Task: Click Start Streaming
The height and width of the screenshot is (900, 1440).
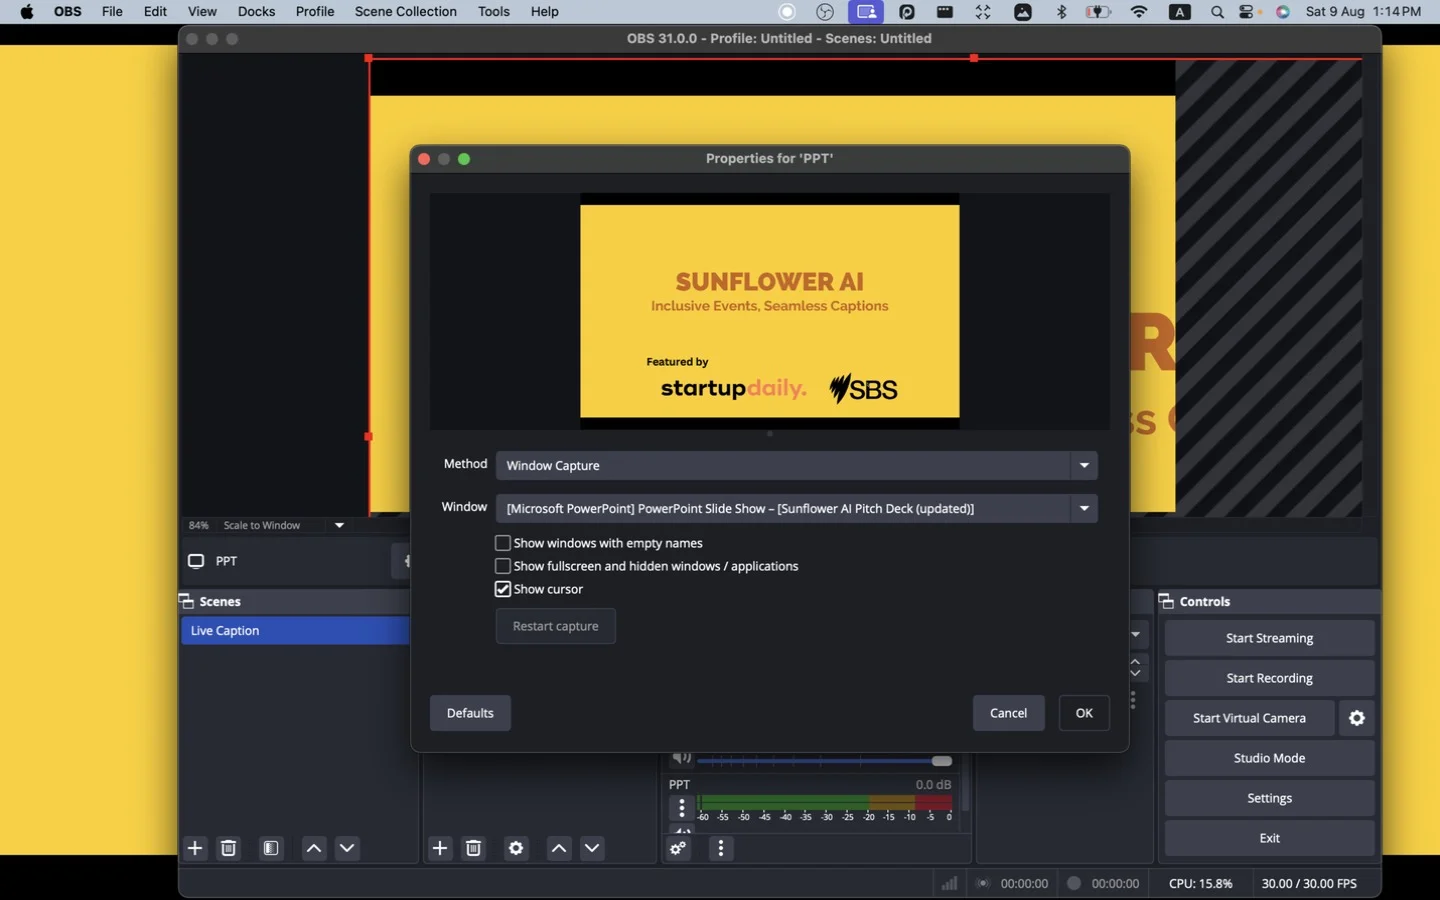Action: 1269,638
